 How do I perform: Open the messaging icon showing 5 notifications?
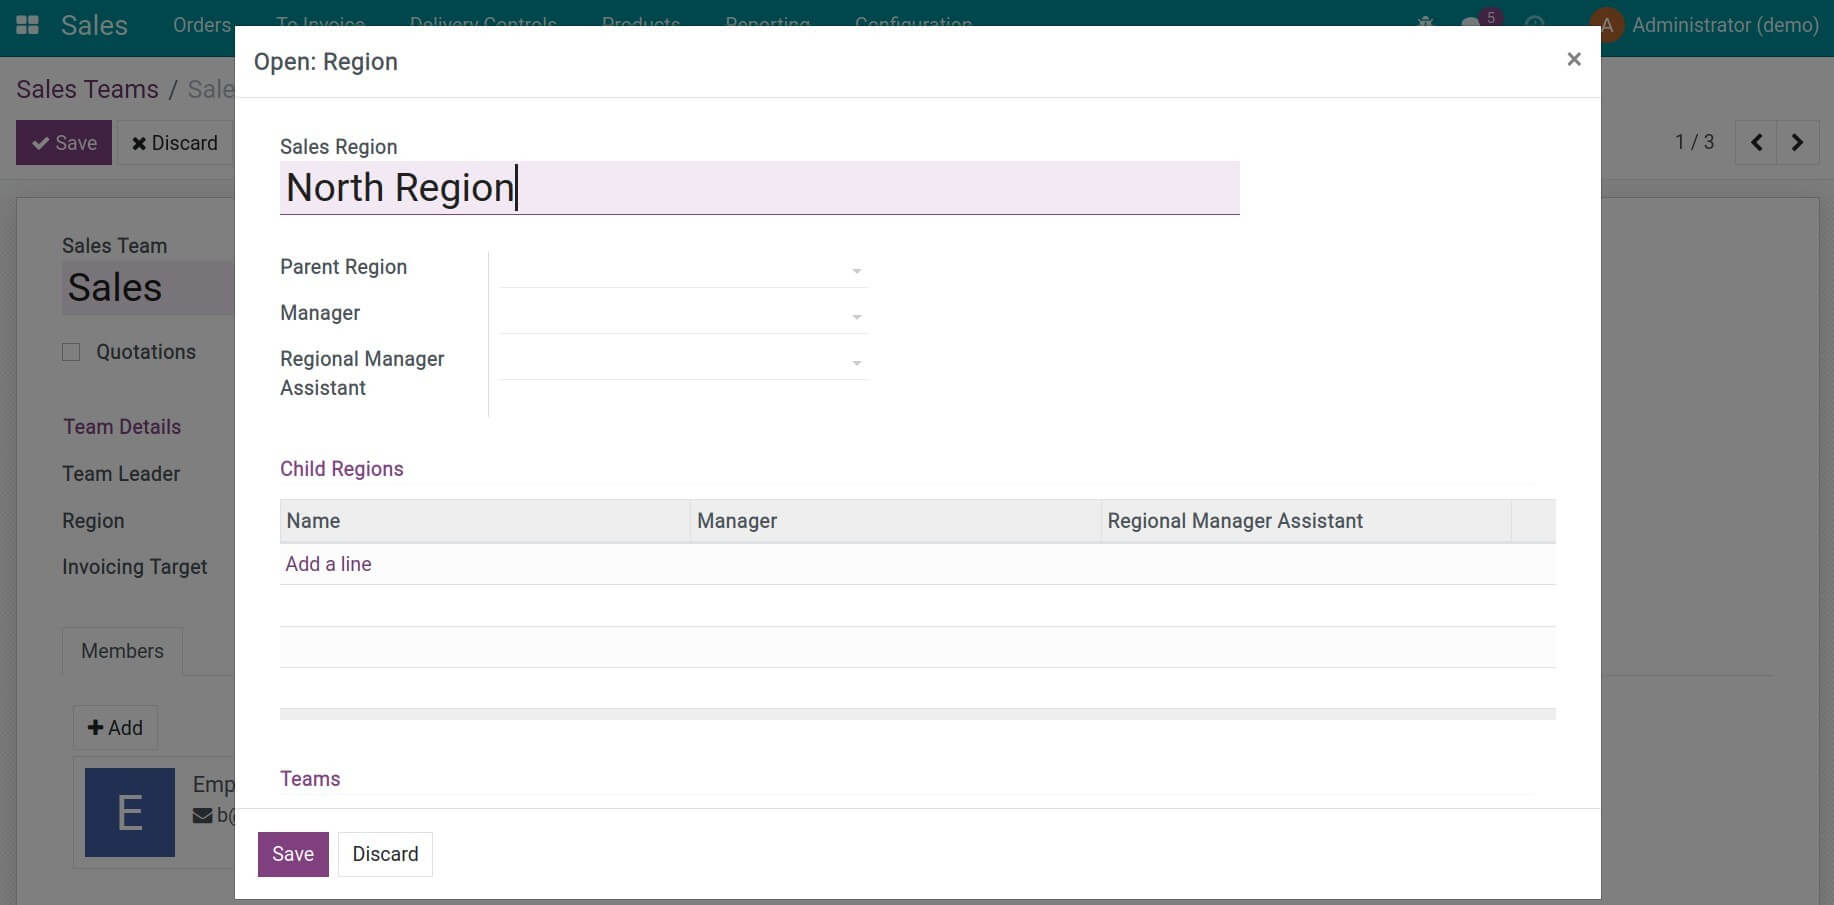[1469, 25]
